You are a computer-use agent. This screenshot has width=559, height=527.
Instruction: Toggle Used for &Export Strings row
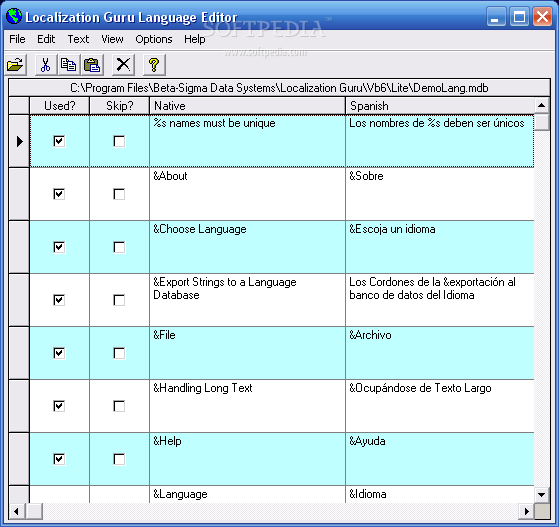click(59, 300)
